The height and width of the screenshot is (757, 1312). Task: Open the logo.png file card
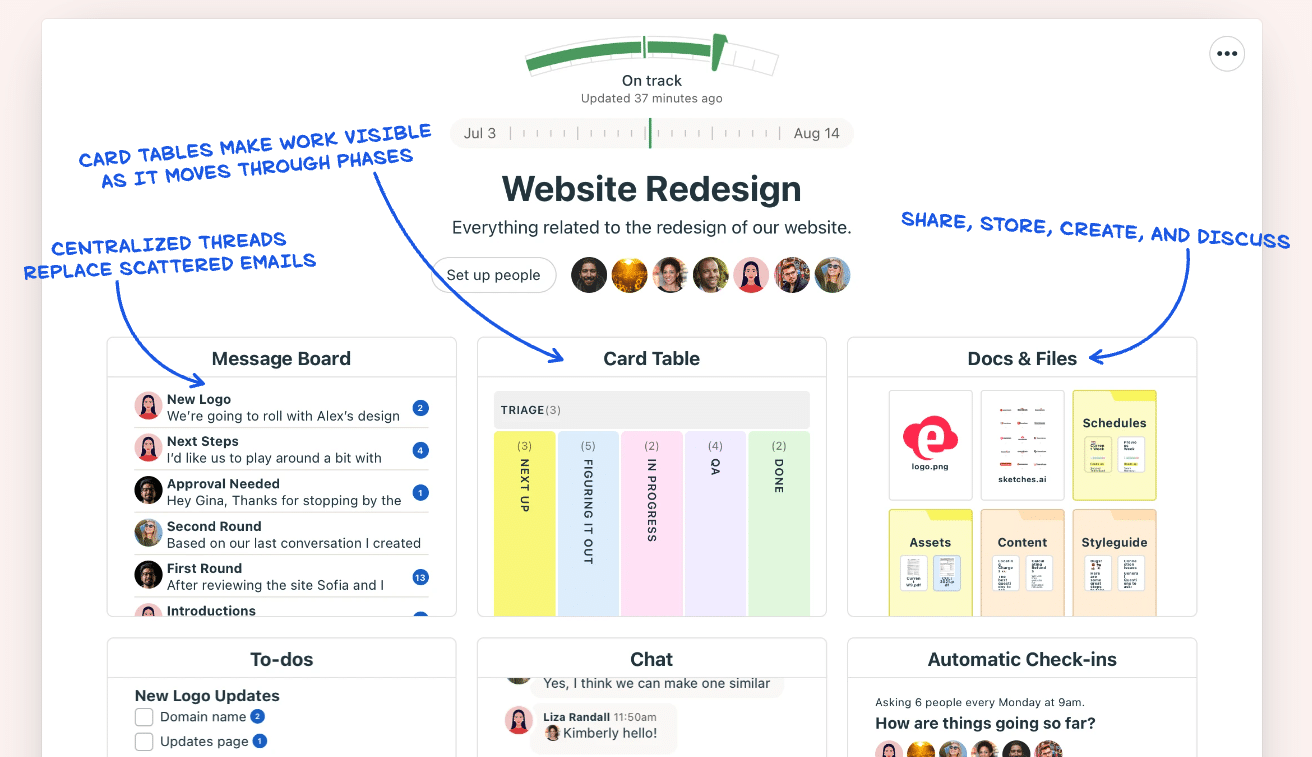(930, 444)
